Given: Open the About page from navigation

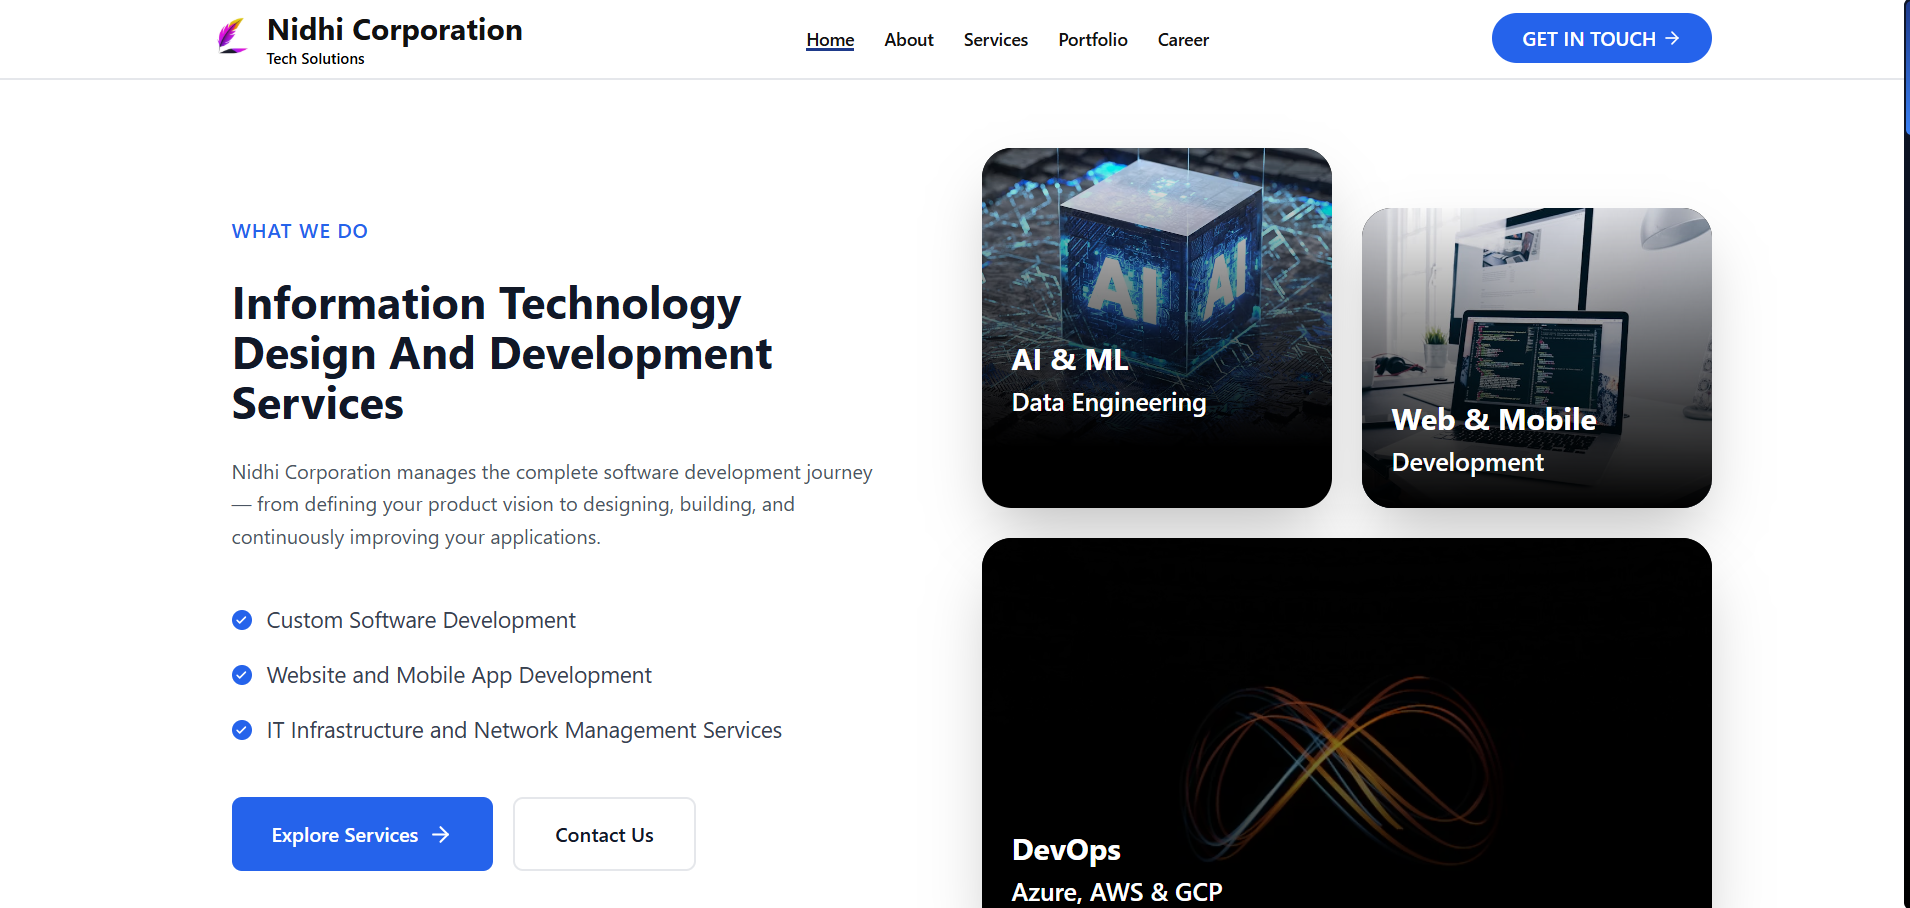Looking at the screenshot, I should [x=908, y=40].
